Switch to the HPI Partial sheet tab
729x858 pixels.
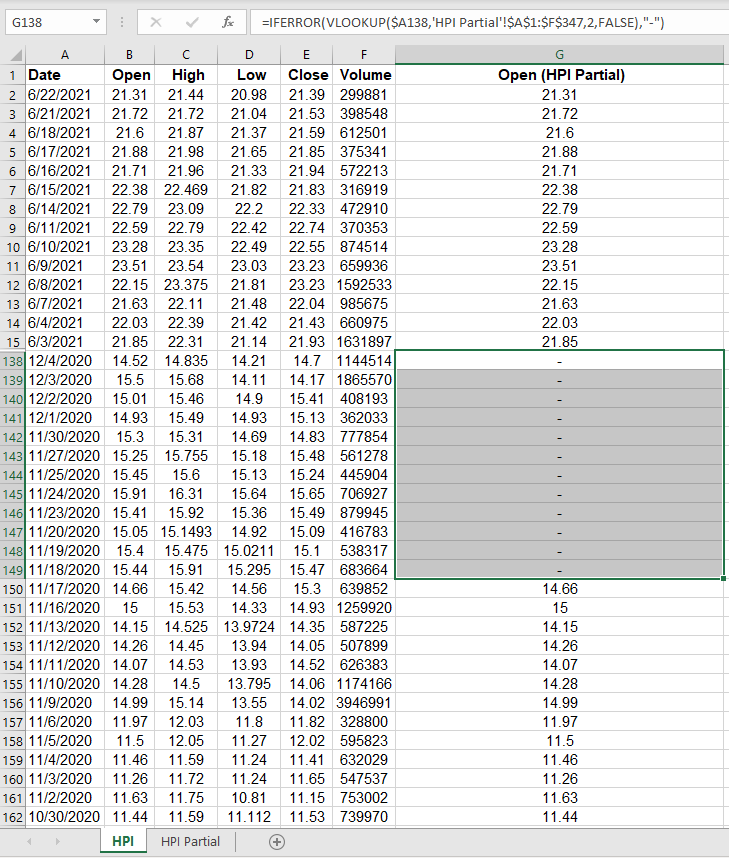pos(190,842)
